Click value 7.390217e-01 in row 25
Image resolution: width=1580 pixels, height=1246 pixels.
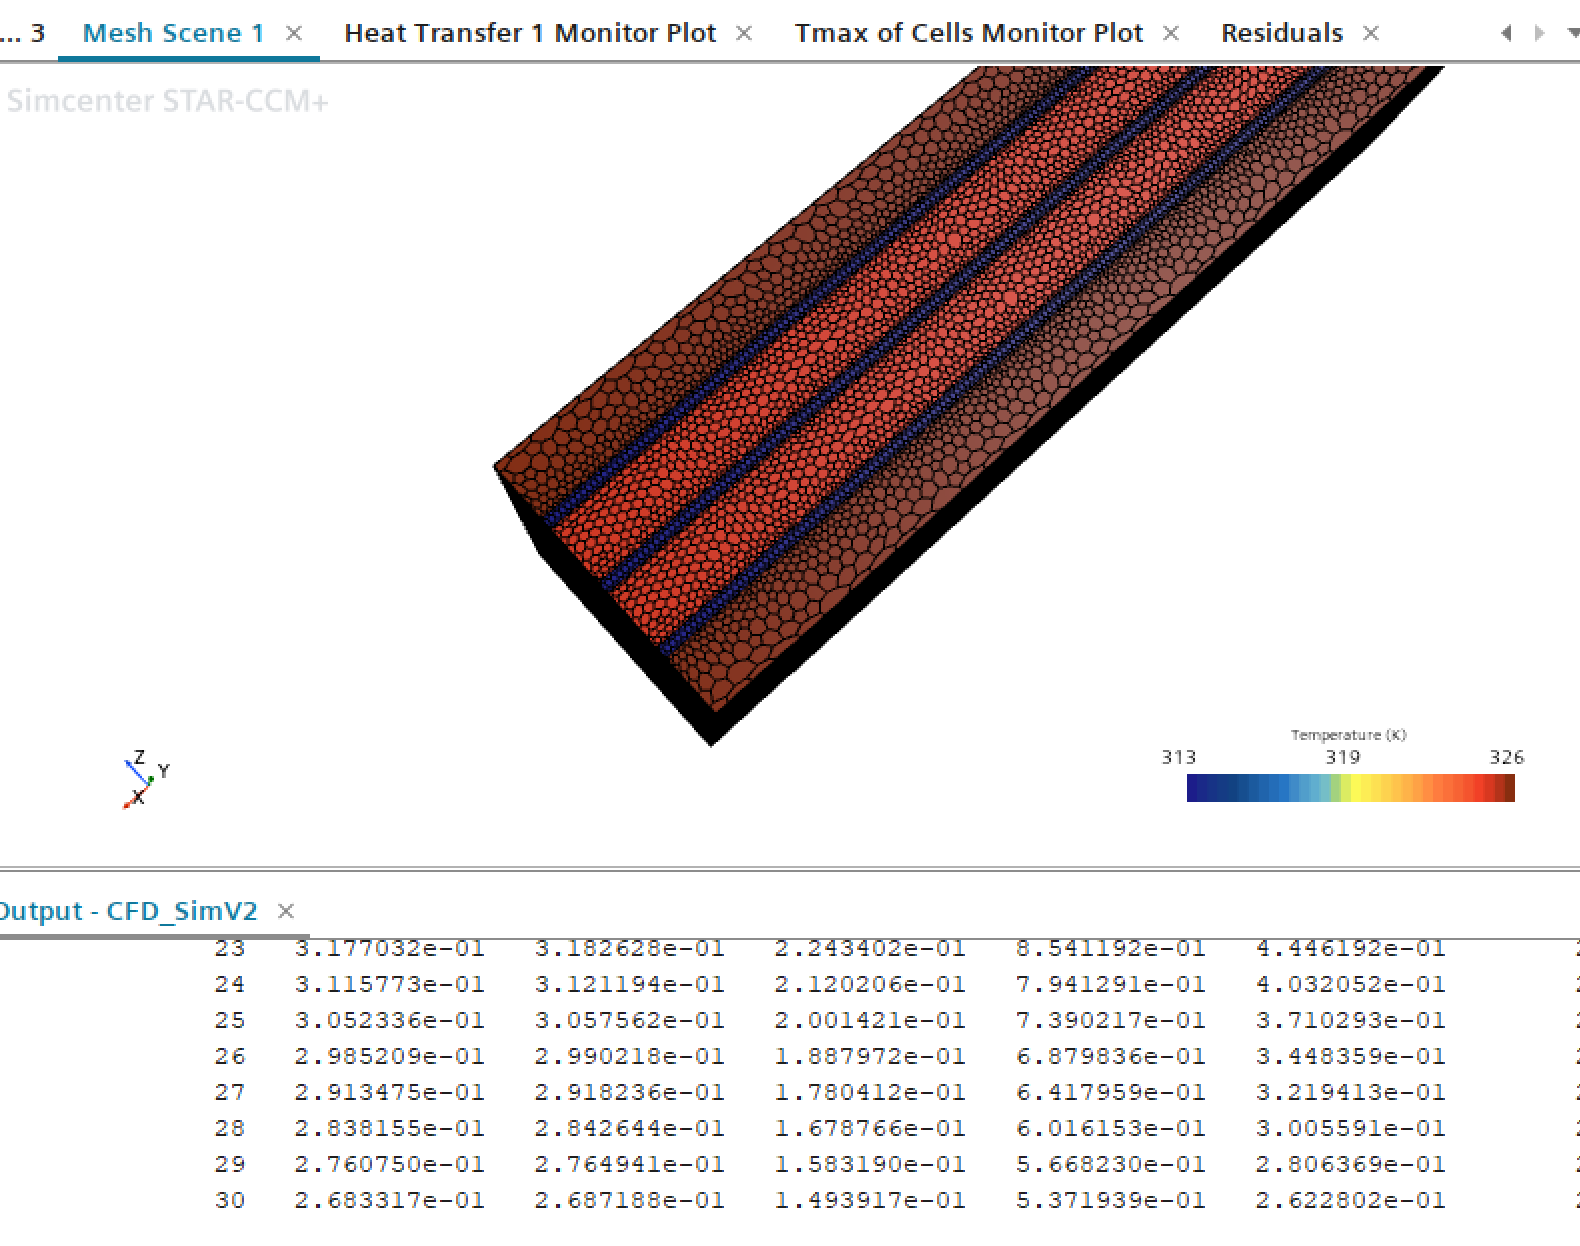[x=1110, y=1020]
